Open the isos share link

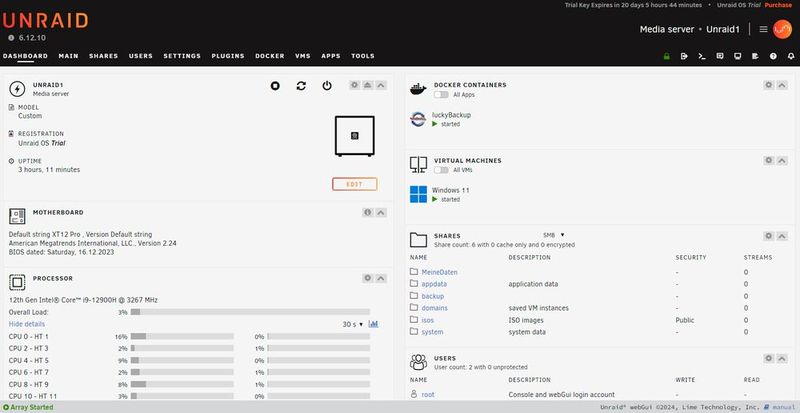(428, 320)
